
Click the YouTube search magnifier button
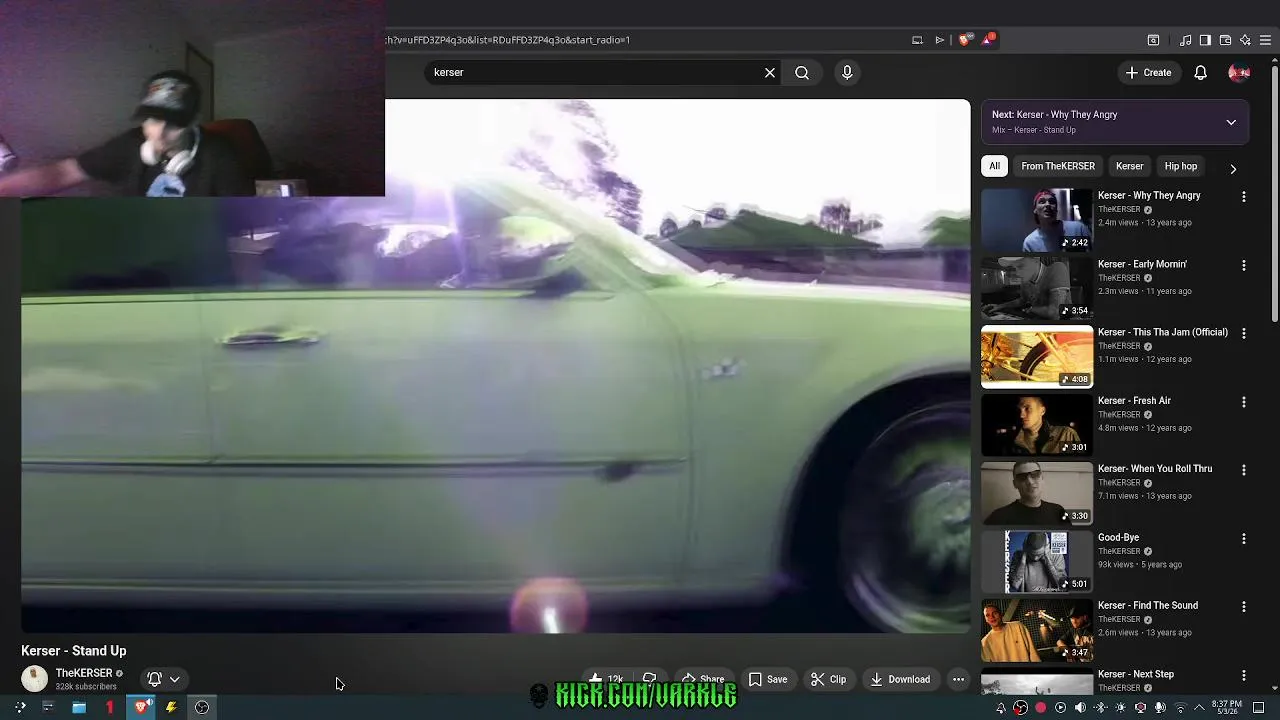(802, 72)
